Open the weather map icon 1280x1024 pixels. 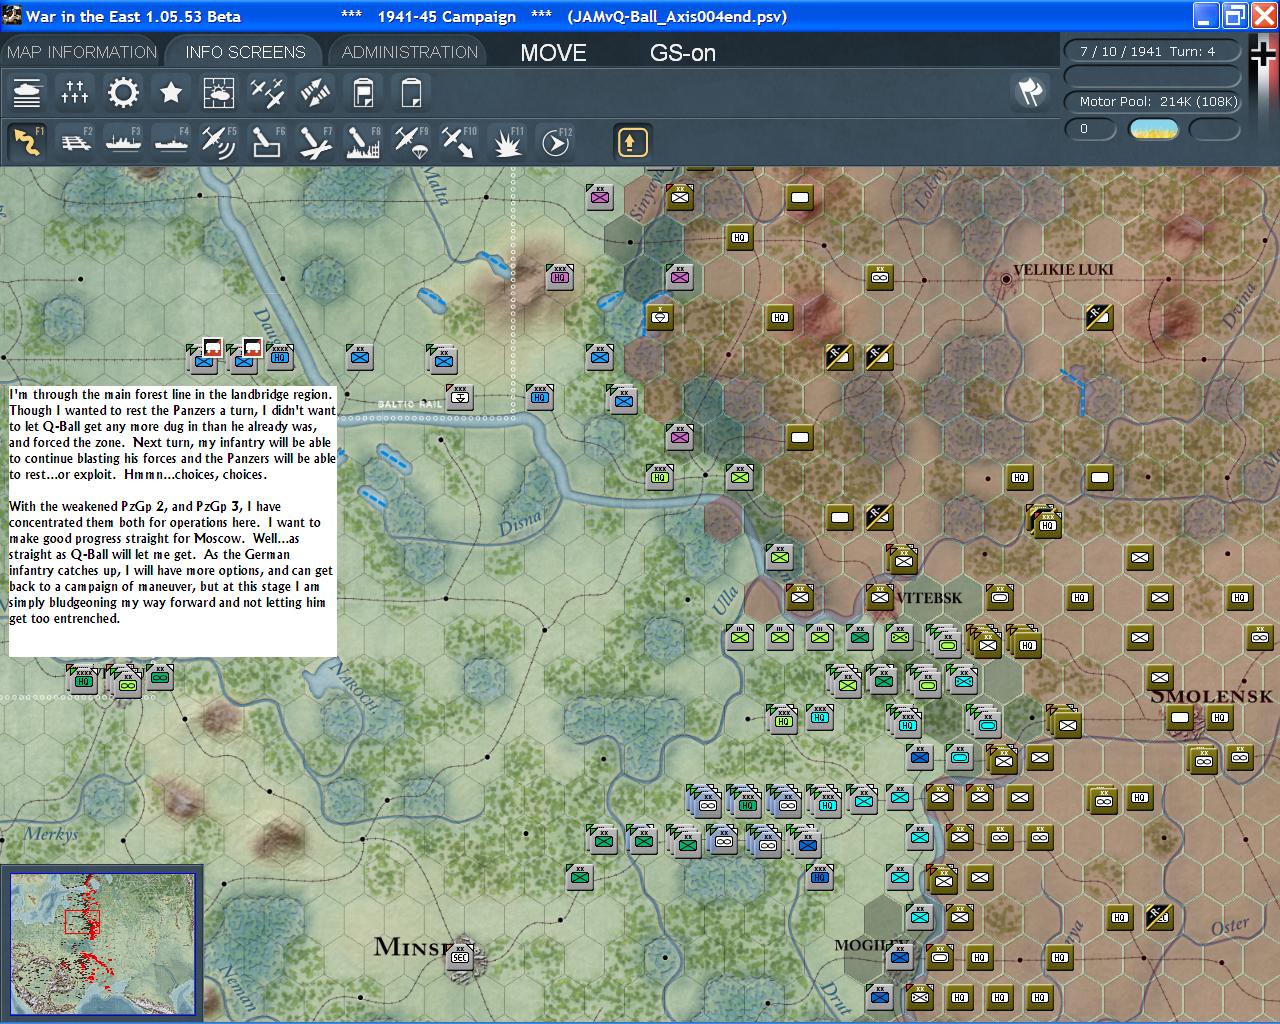pyautogui.click(x=219, y=93)
